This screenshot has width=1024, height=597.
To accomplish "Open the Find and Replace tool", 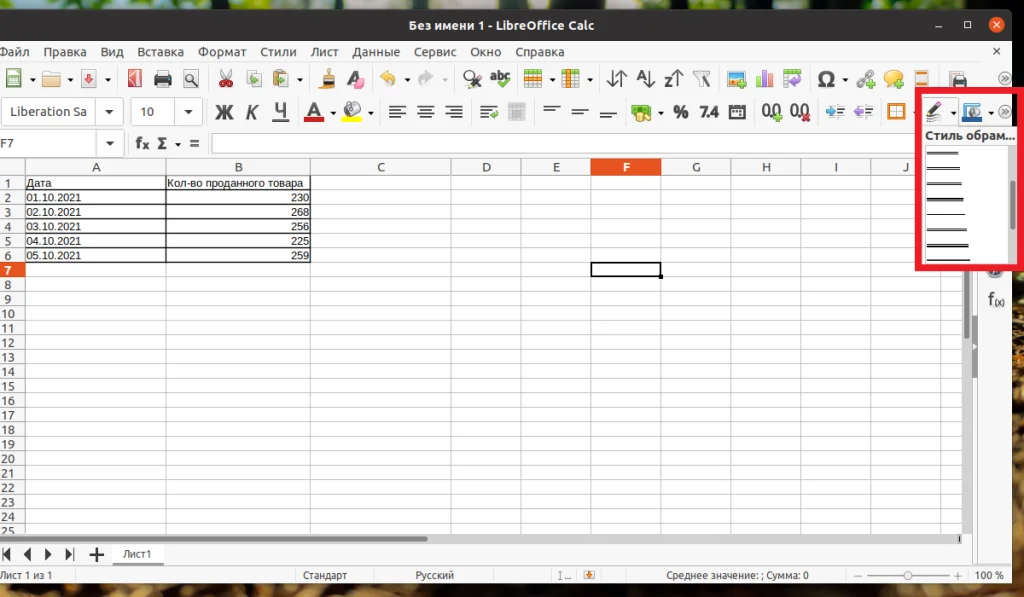I will (x=471, y=78).
